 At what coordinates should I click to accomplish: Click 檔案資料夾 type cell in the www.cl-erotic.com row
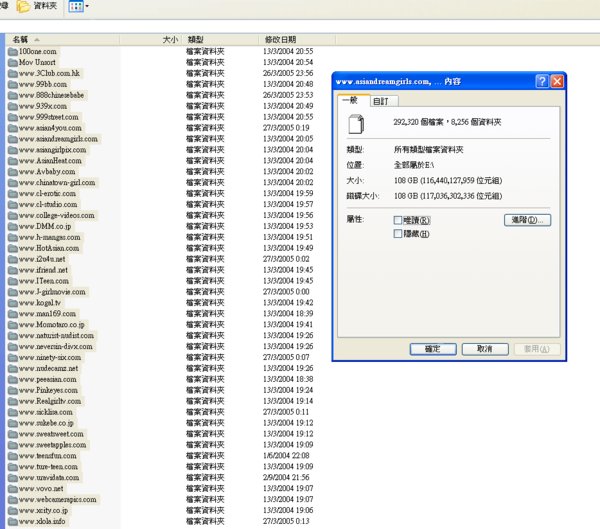pos(205,194)
